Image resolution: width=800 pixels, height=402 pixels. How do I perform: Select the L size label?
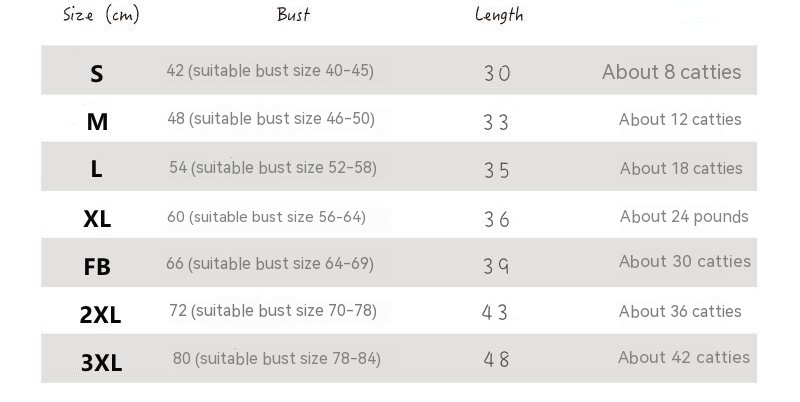point(97,170)
